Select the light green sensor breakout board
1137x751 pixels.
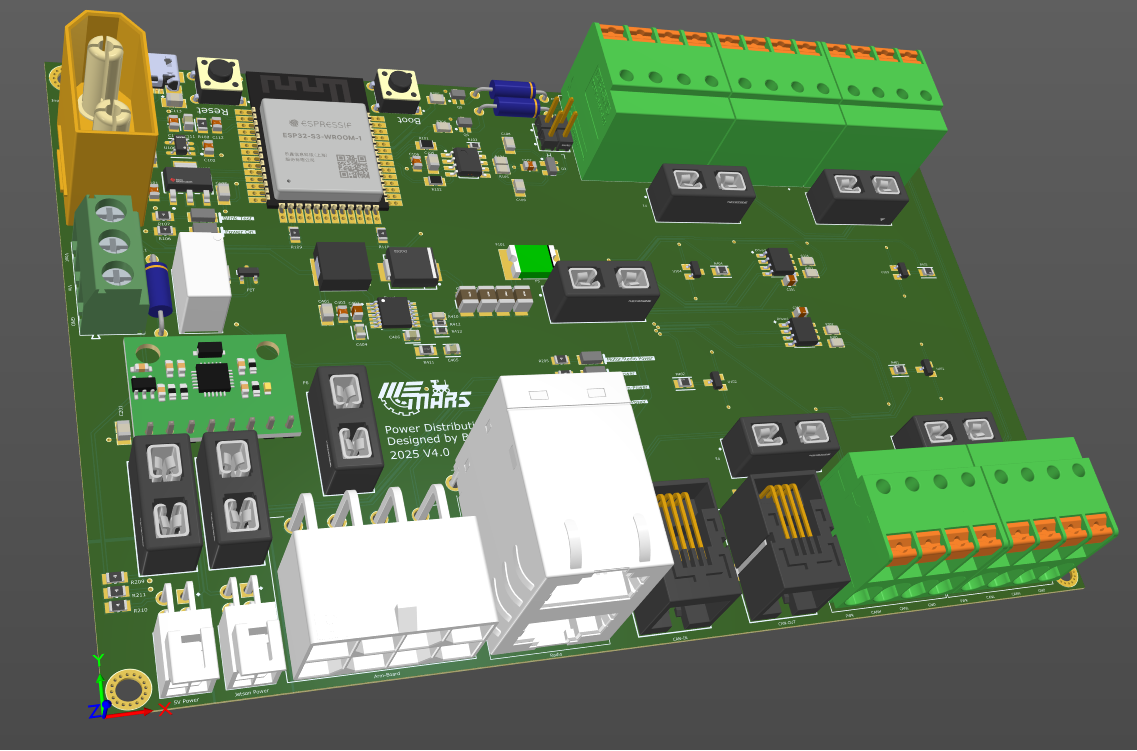212,384
